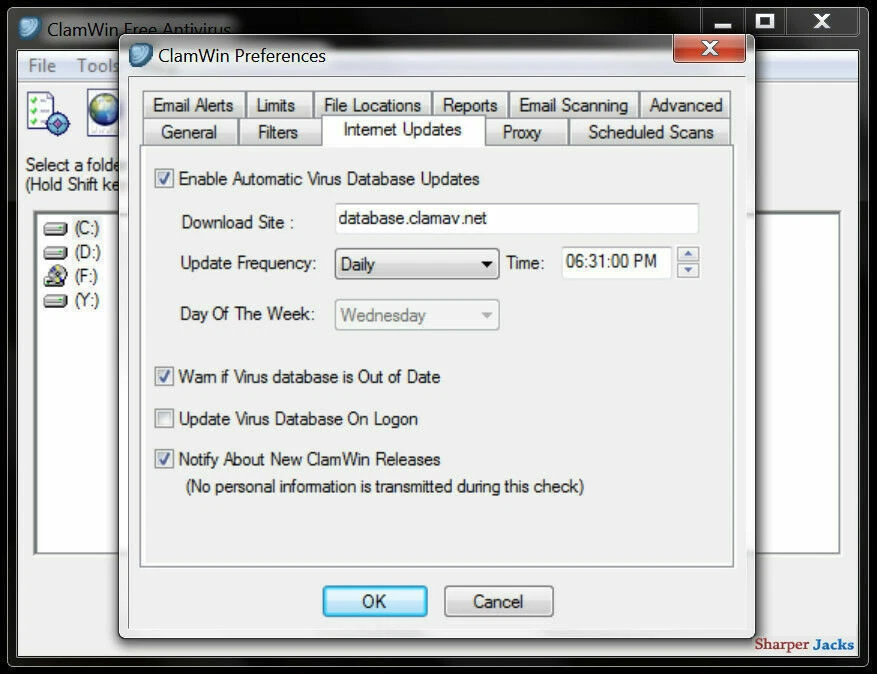The image size is (877, 674).
Task: Click the Download Site input field
Action: (516, 218)
